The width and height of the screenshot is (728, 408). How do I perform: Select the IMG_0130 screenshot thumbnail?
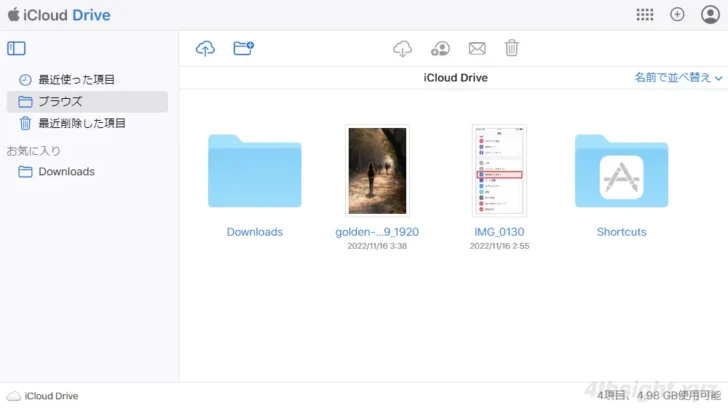pos(499,171)
